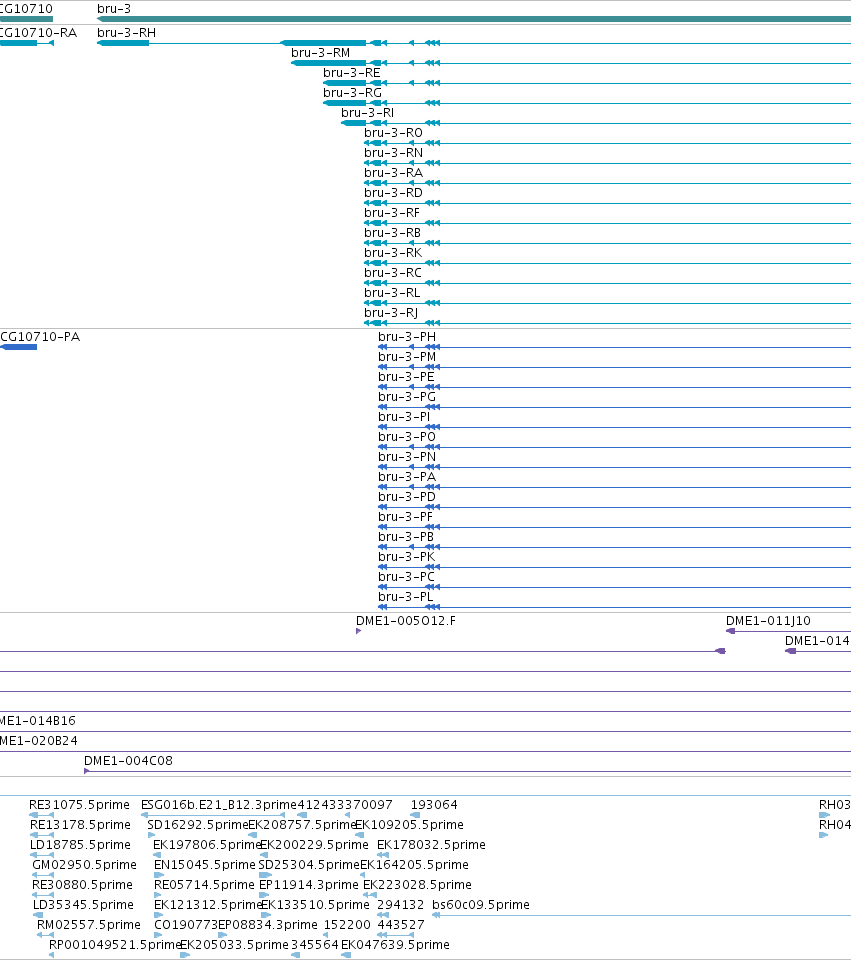Viewport: 851px width, 960px height.
Task: Click on transcript bru-3-RO
Action: pos(393,133)
